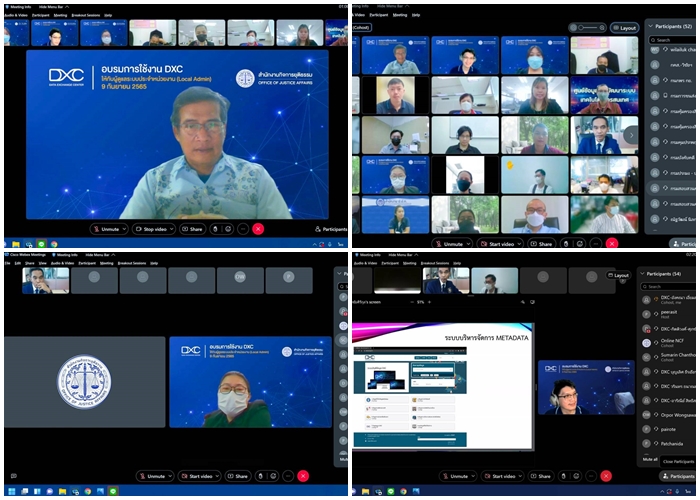700x500 pixels.
Task: Open View menu in Cisco Webex Meetings window
Action: click(x=42, y=263)
